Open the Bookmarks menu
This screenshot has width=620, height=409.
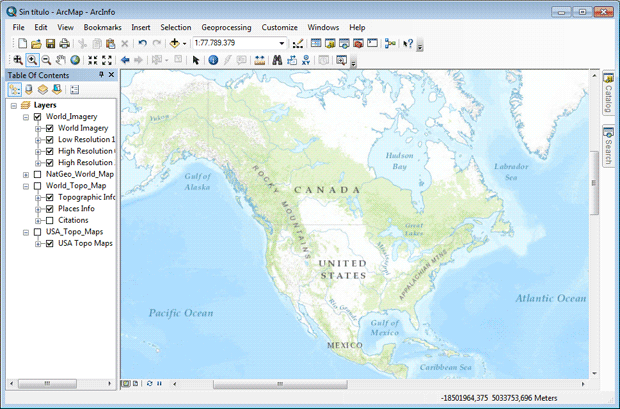point(102,27)
